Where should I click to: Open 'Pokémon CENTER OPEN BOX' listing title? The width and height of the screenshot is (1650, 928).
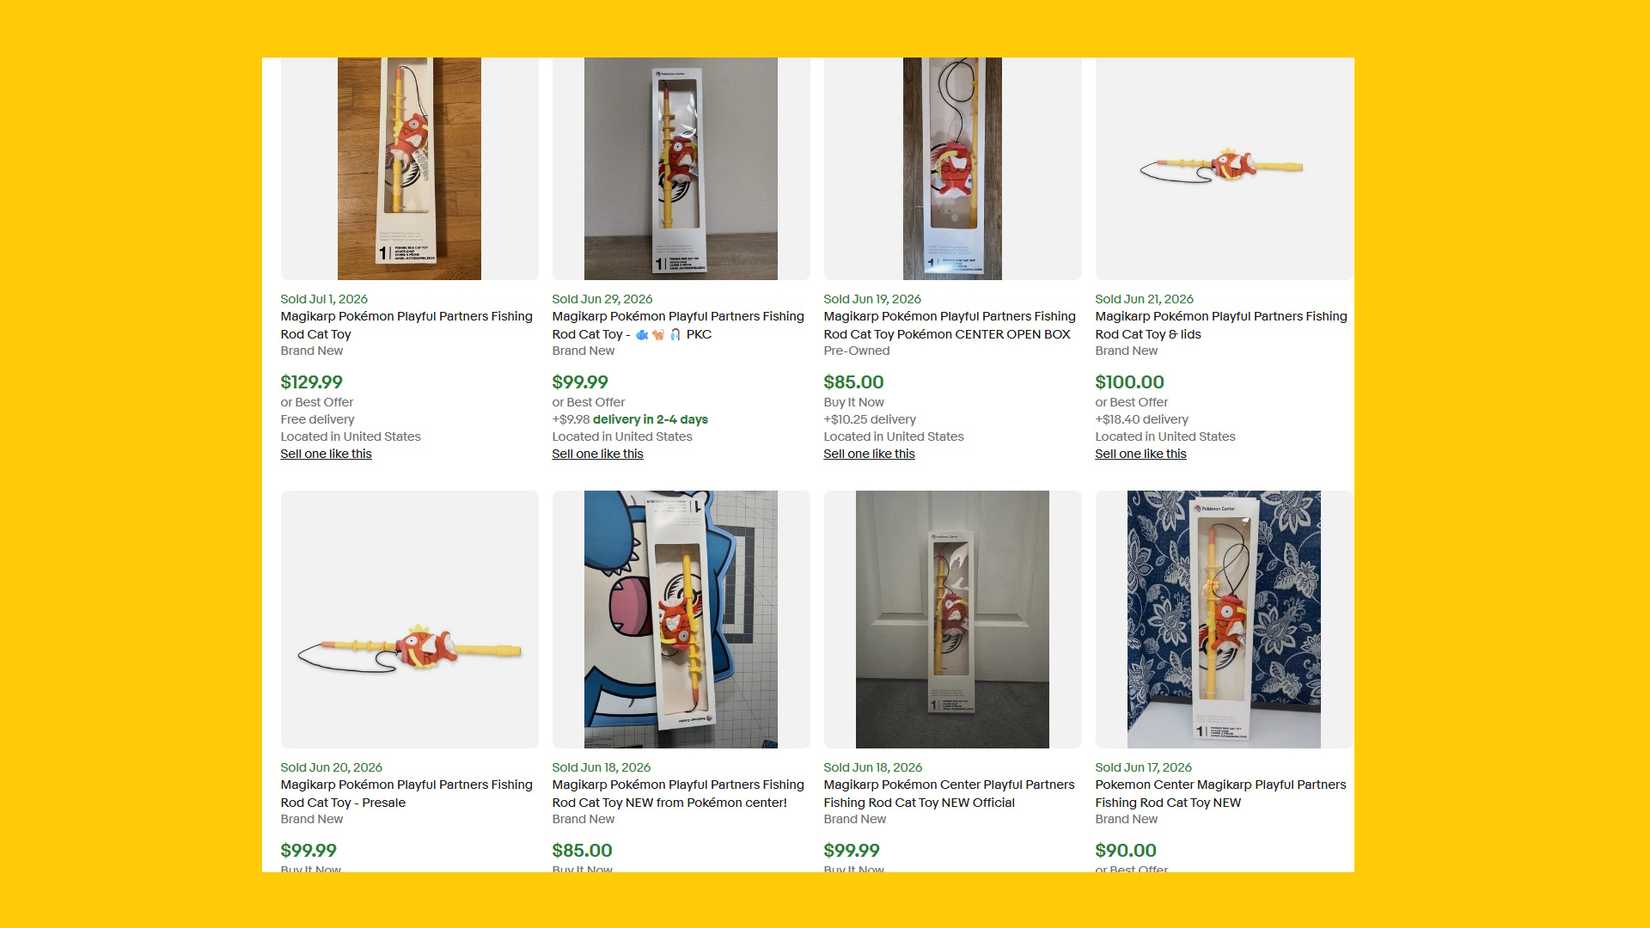[x=949, y=325]
